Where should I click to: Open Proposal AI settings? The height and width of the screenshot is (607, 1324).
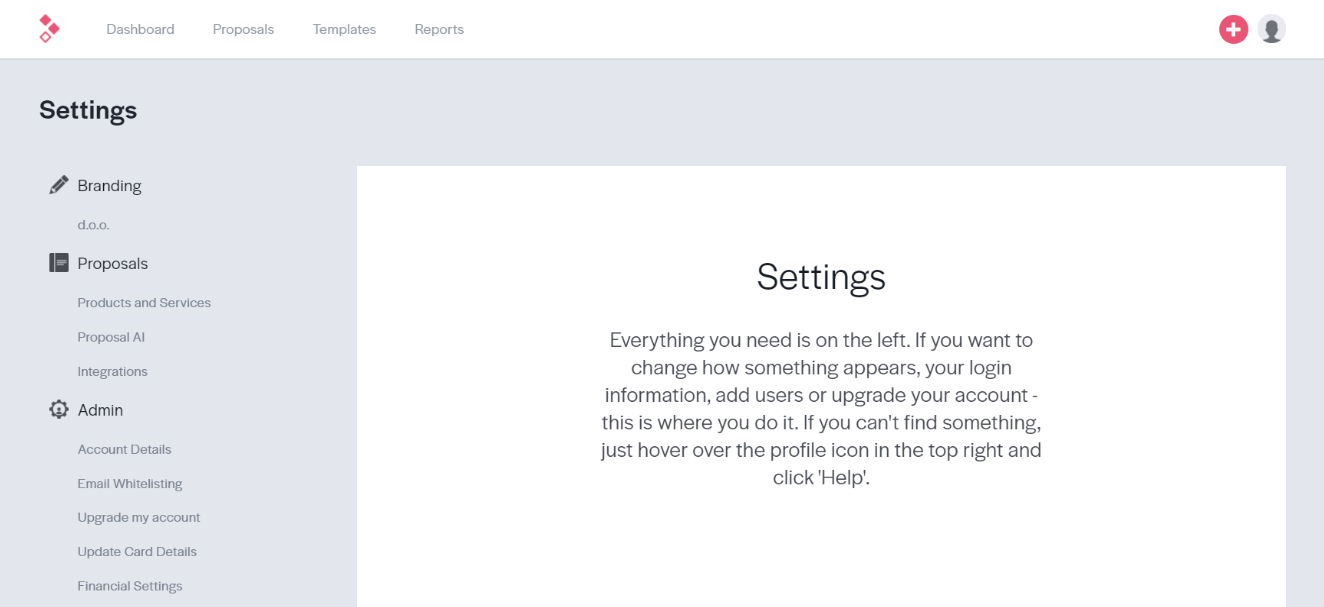[x=111, y=337]
